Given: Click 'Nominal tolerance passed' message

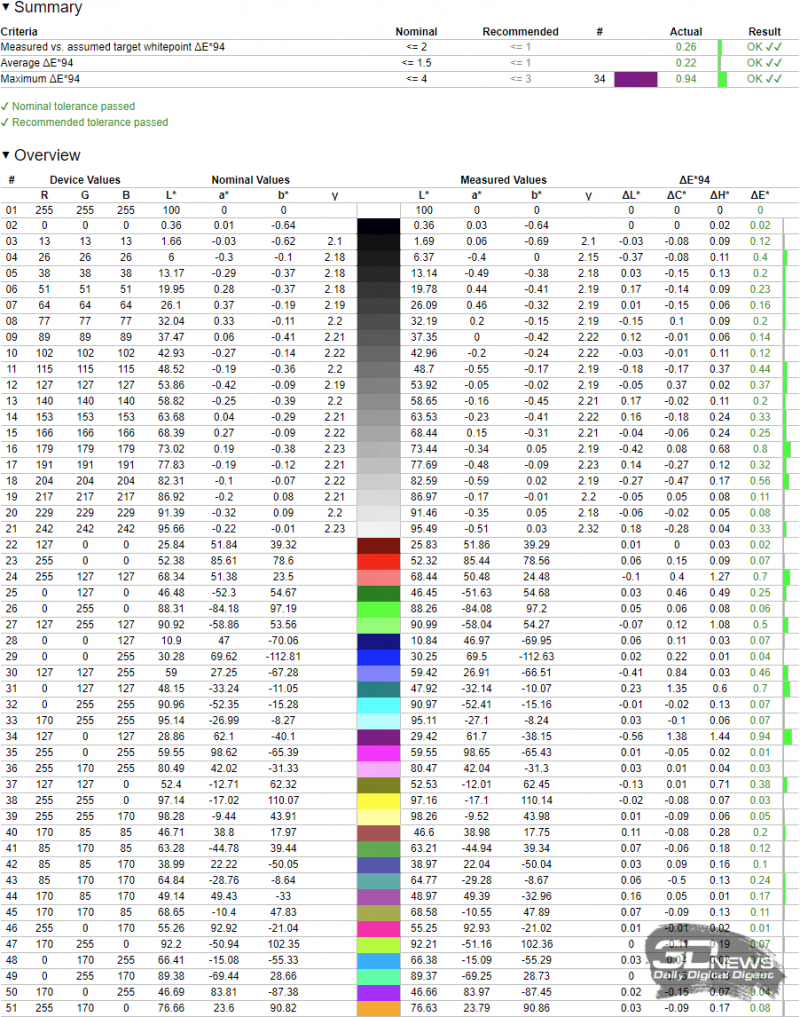Looking at the screenshot, I should click(73, 106).
